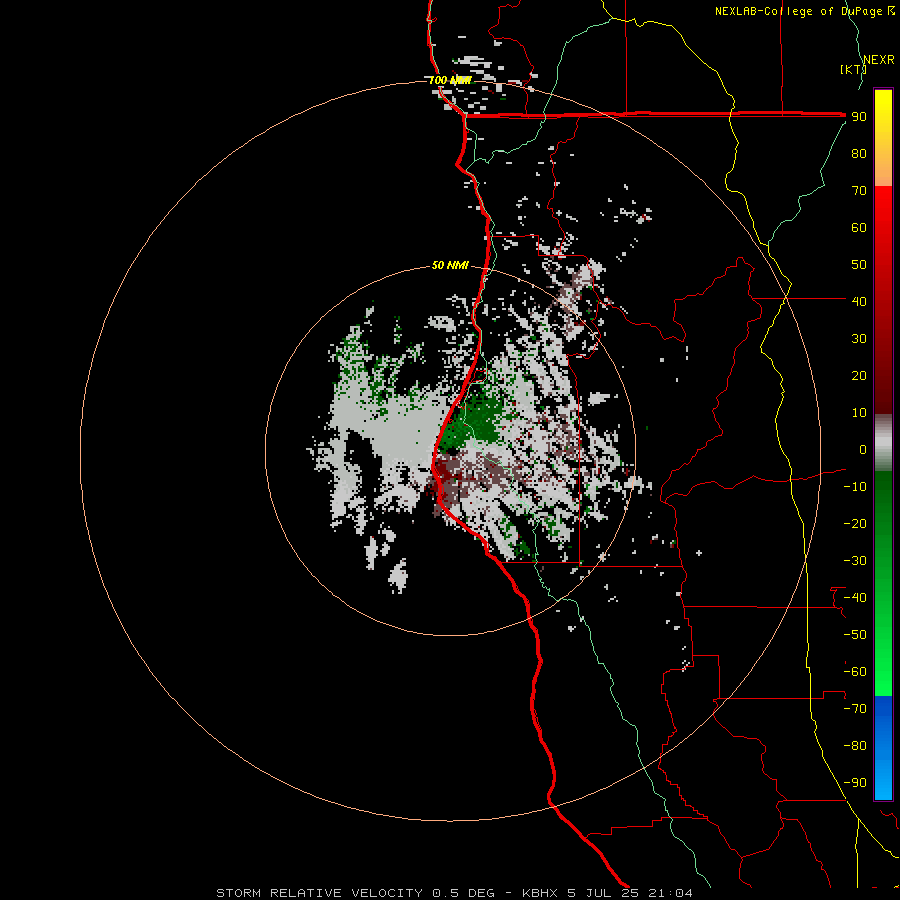This screenshot has width=900, height=900.
Task: Click the 60 value on the velocity scale
Action: [x=859, y=228]
